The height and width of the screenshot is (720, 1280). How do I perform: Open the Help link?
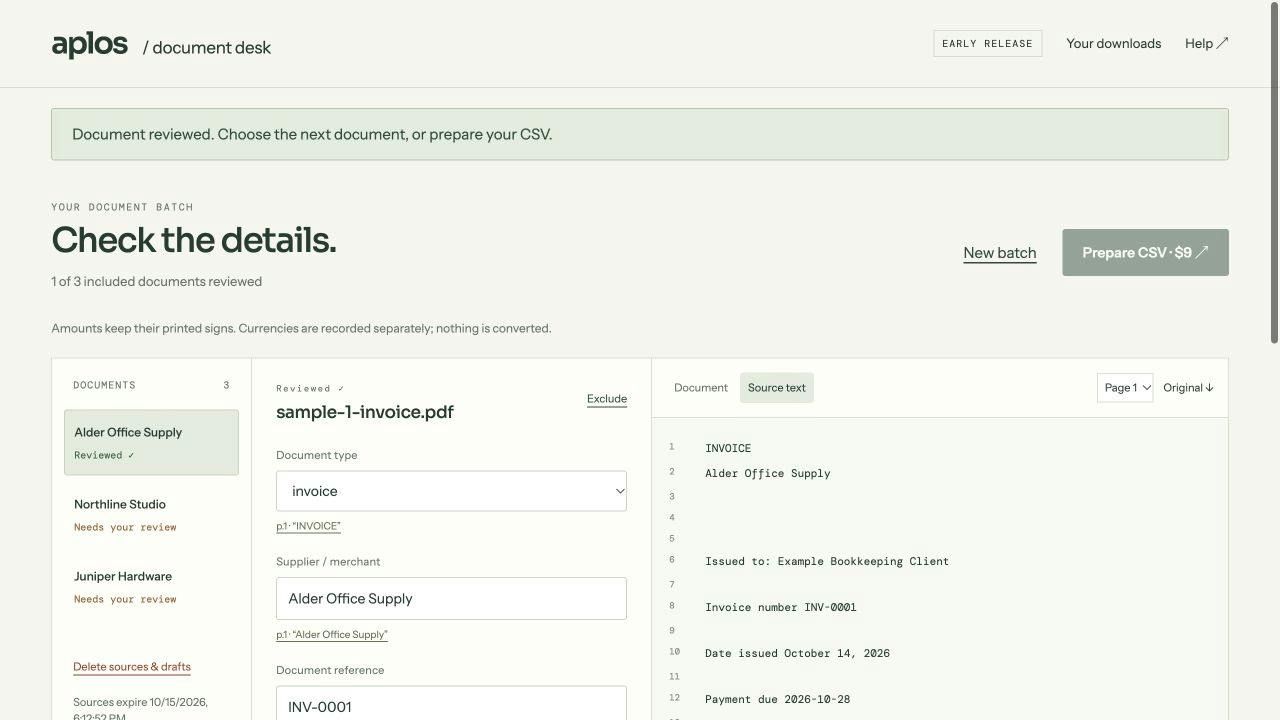tap(1206, 43)
